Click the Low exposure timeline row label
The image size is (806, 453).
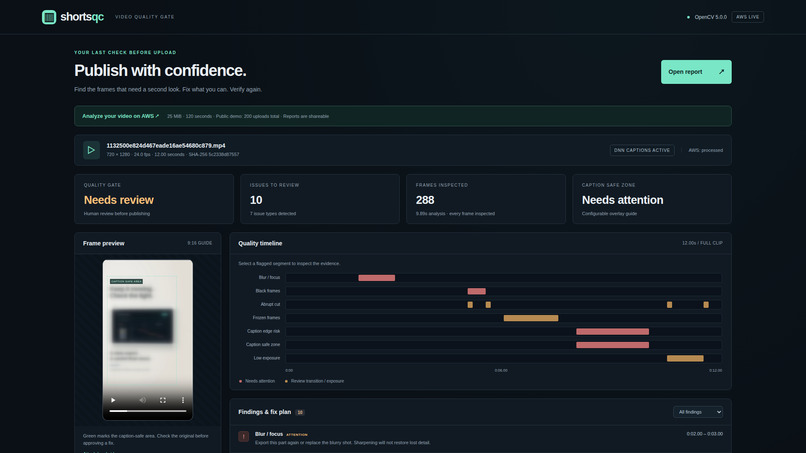[x=267, y=358]
